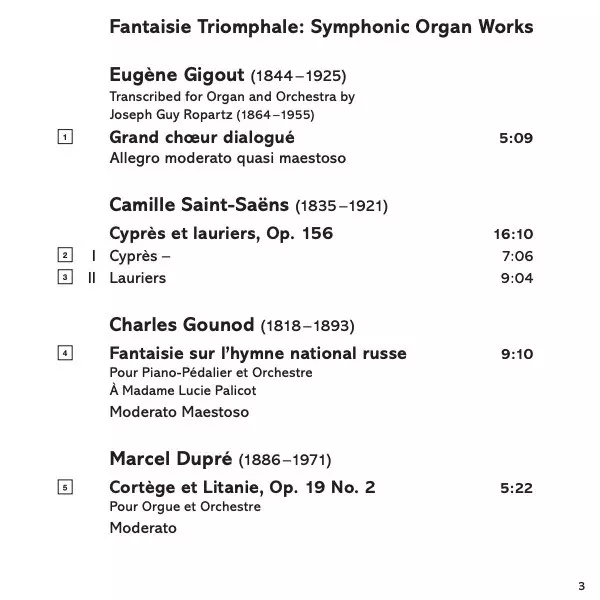Click the page number 3
The image size is (600, 600).
580,585
